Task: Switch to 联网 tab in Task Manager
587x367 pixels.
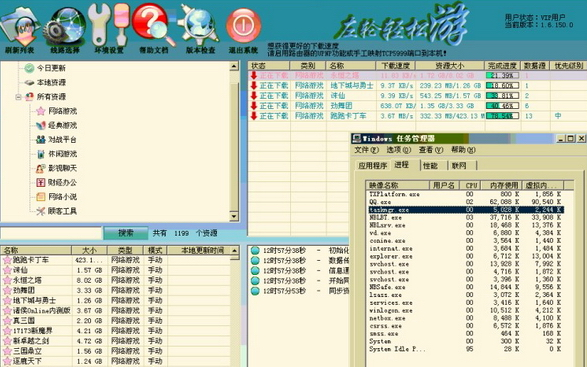Action: (x=459, y=166)
